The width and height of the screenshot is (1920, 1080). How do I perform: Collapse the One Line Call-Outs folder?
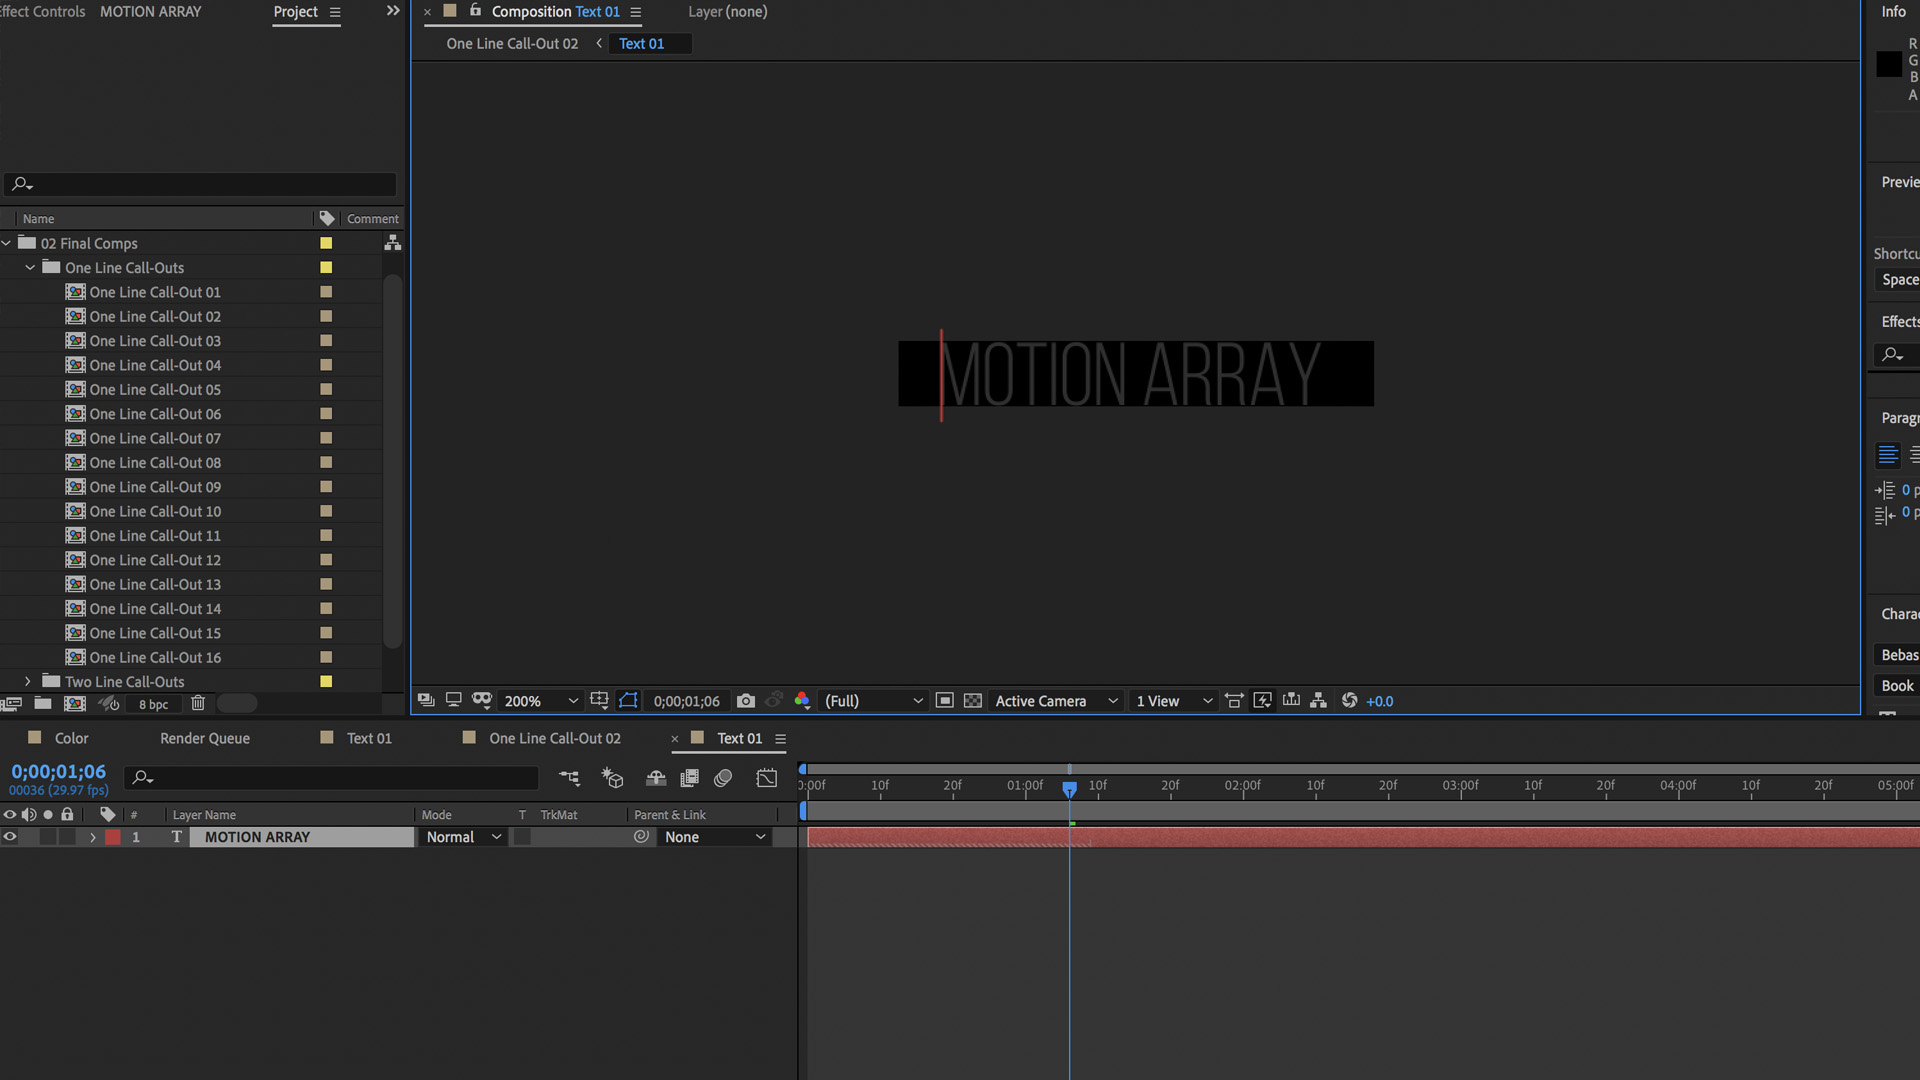pyautogui.click(x=29, y=267)
